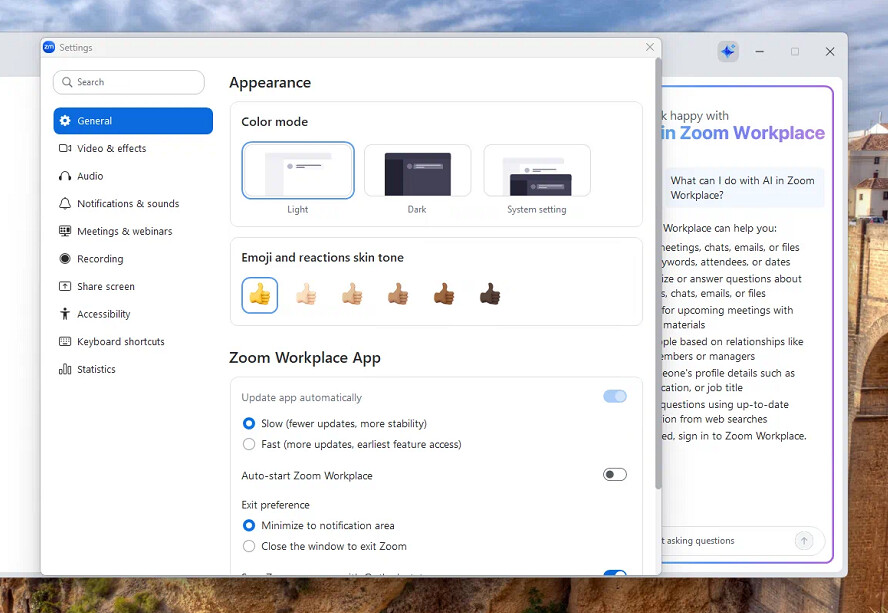Image resolution: width=888 pixels, height=613 pixels.
Task: Select Slow update channel radio button
Action: (249, 423)
